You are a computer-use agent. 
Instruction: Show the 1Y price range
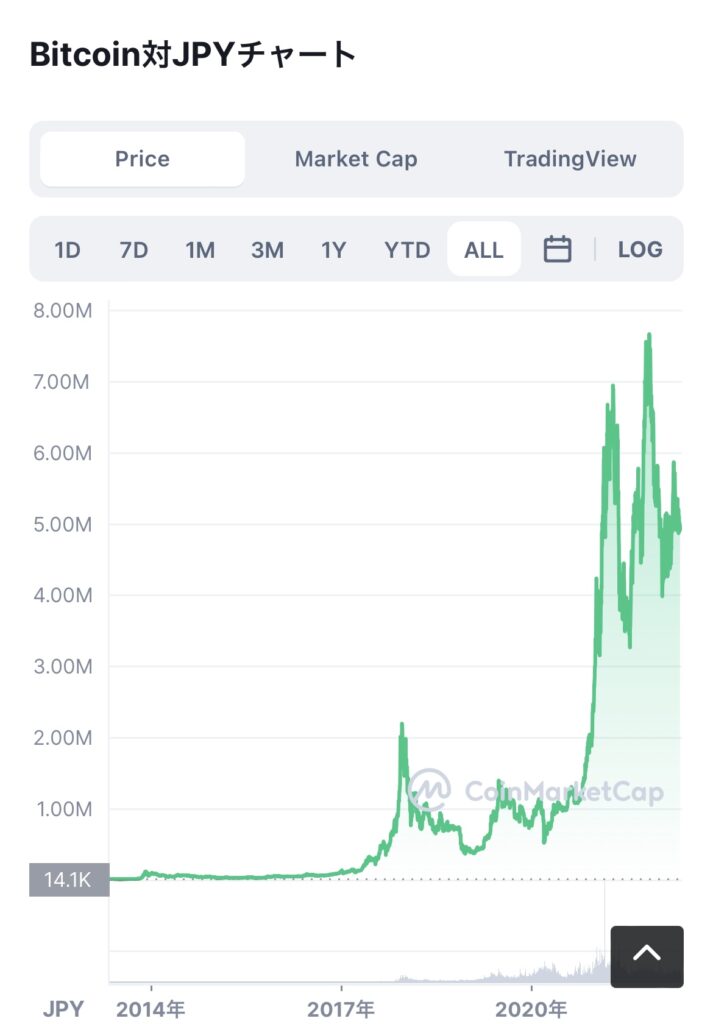pos(333,249)
